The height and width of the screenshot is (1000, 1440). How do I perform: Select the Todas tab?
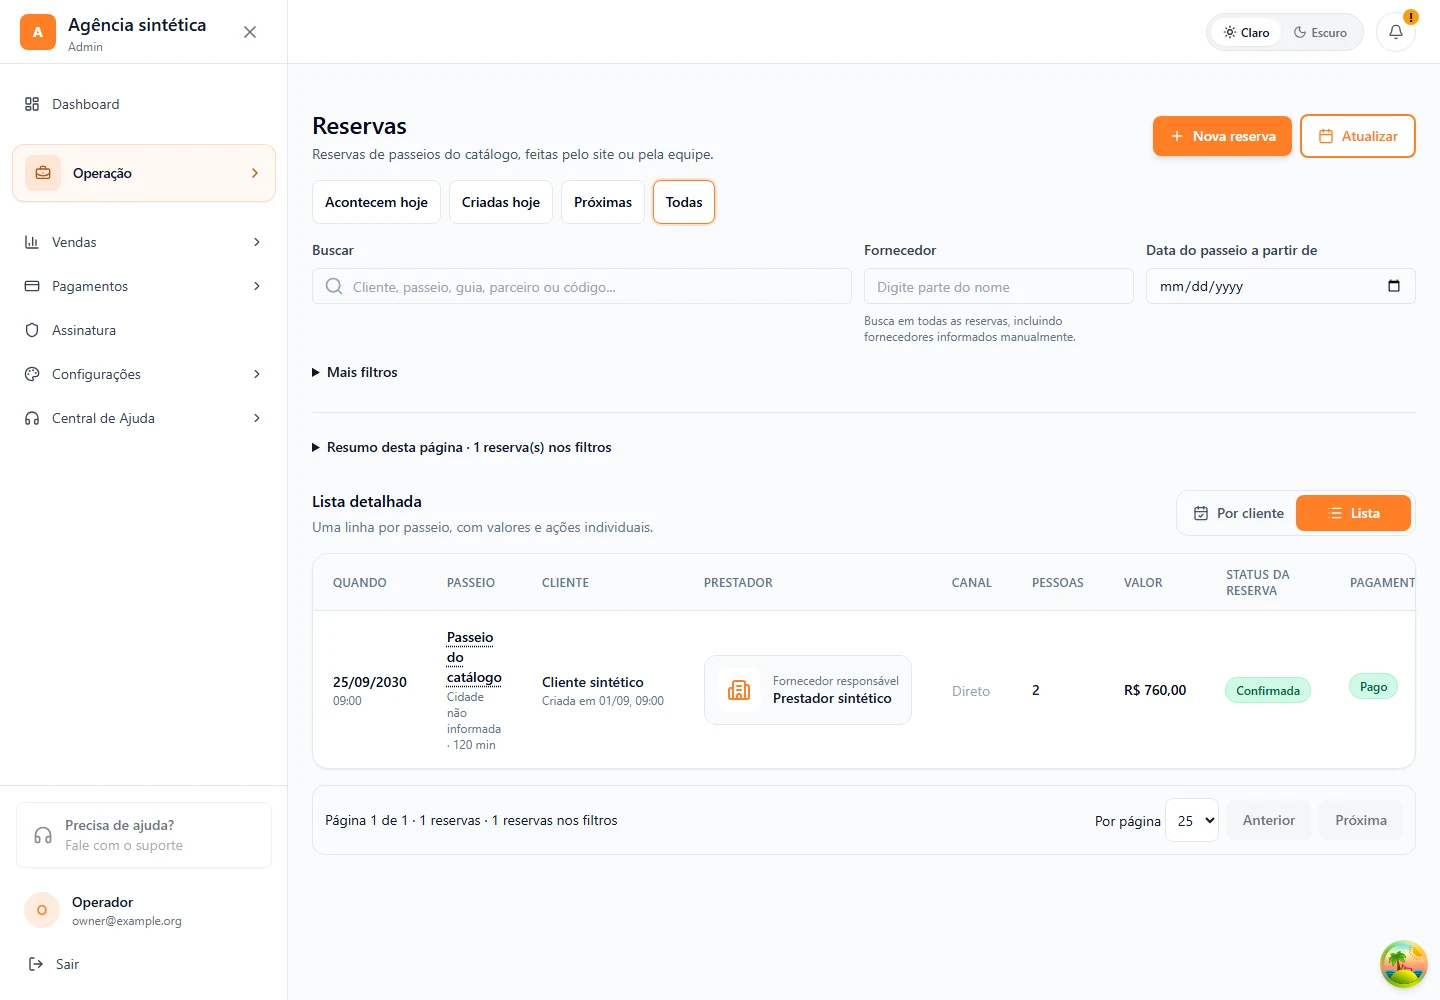point(684,202)
